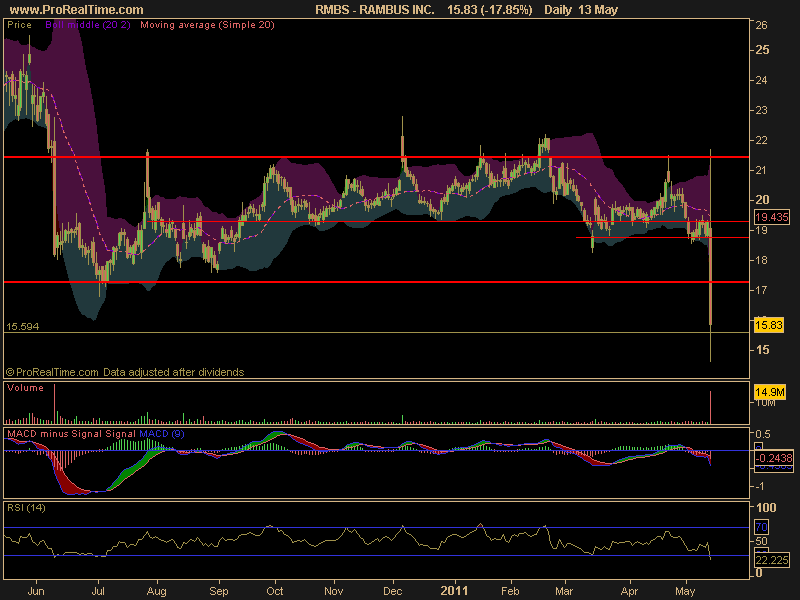
Task: Click the blue MACD (9) label
Action: (162, 434)
